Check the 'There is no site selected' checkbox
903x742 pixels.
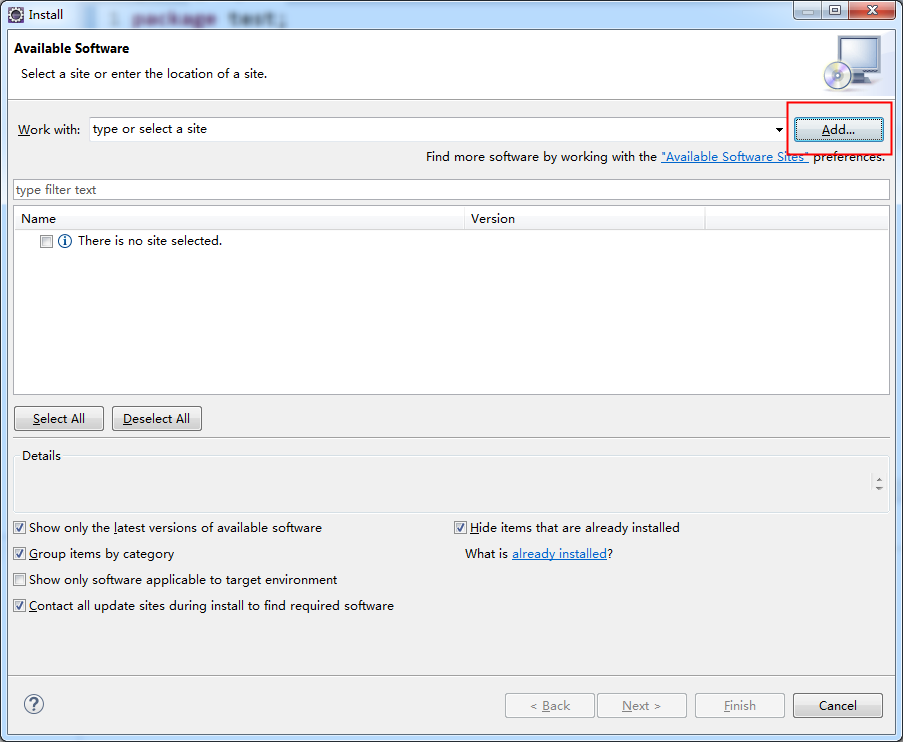tap(46, 241)
